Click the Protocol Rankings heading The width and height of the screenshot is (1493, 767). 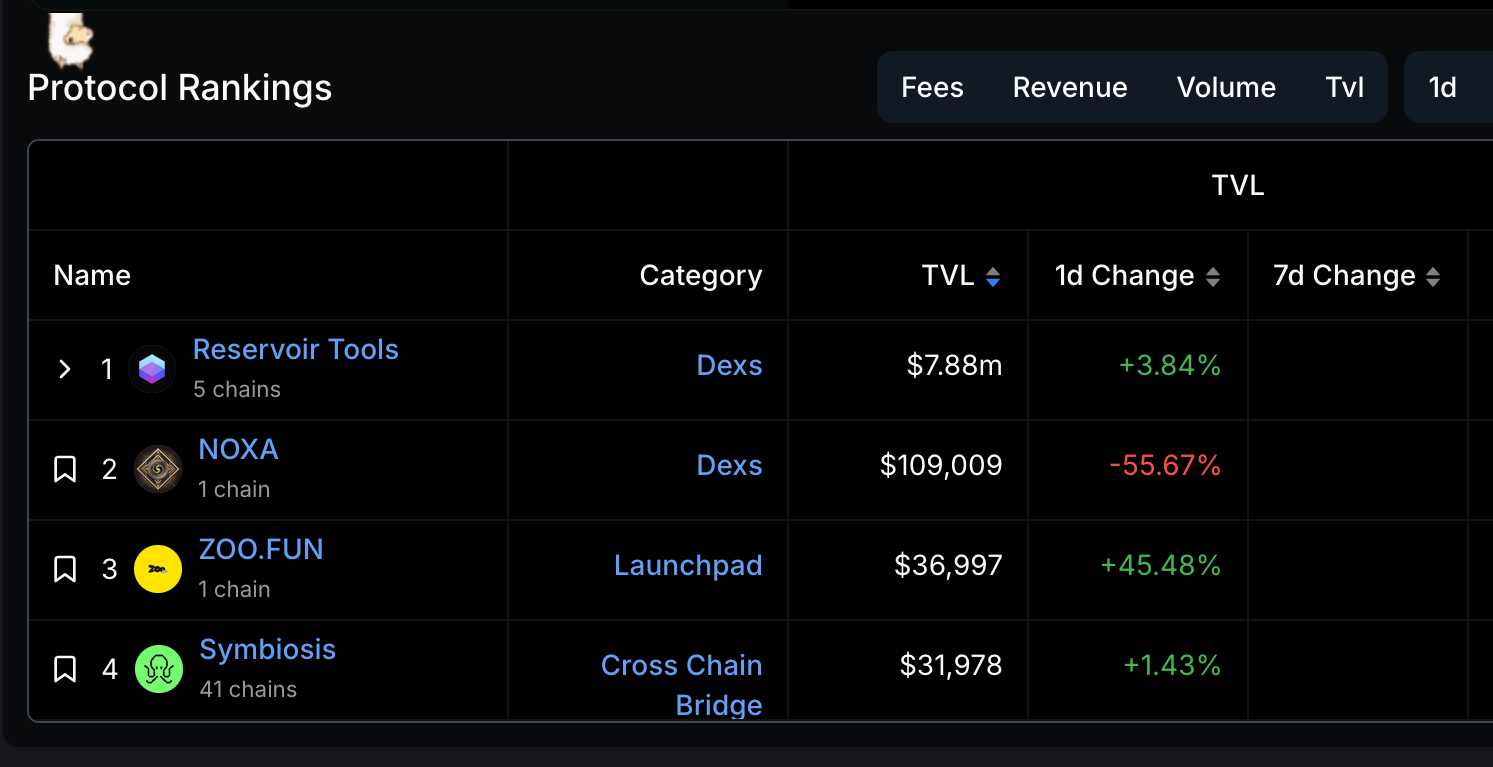(180, 88)
